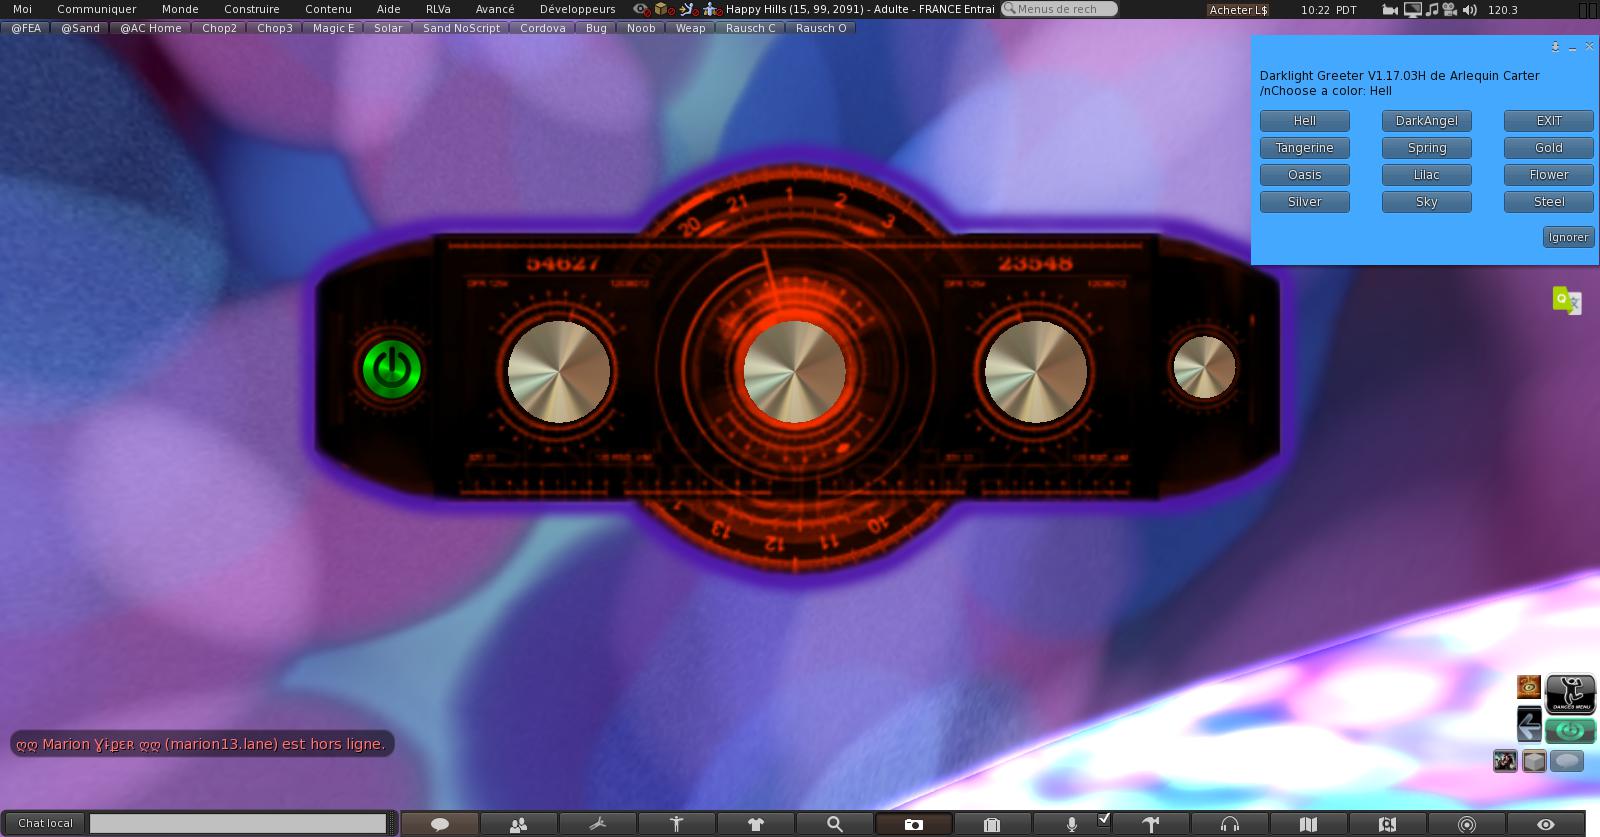
Task: Click the local chat text input field
Action: (x=238, y=823)
